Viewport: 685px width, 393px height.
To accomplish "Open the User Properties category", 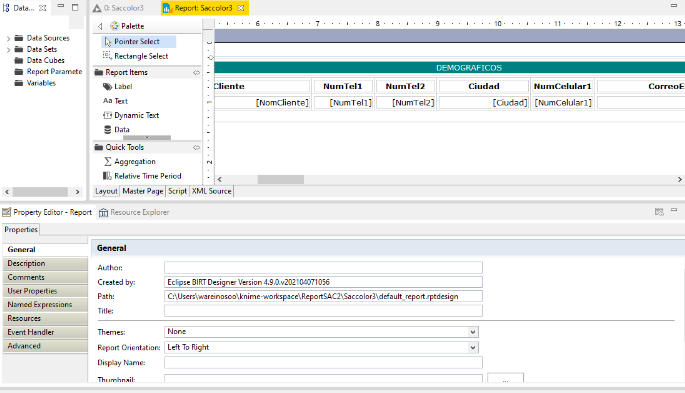I will pos(45,291).
